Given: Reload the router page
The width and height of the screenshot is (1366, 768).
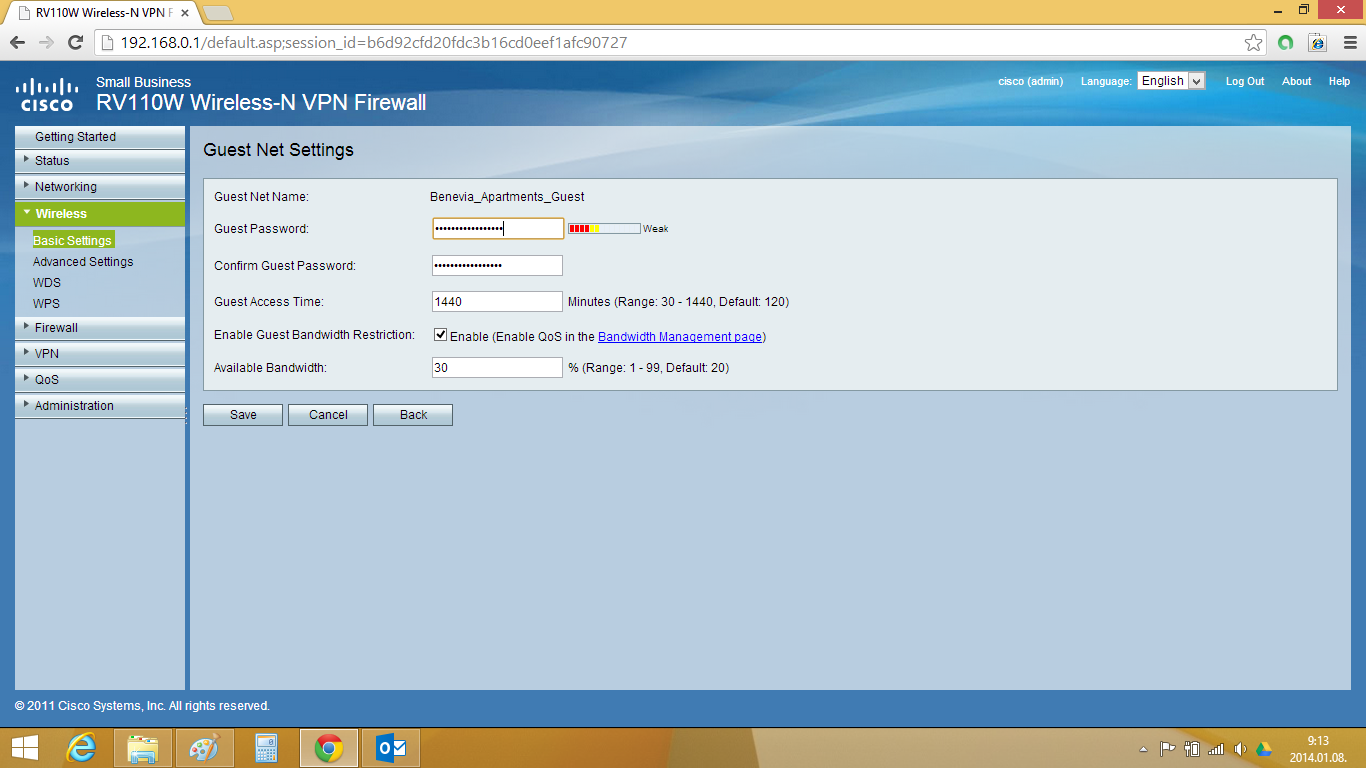Looking at the screenshot, I should pos(74,42).
